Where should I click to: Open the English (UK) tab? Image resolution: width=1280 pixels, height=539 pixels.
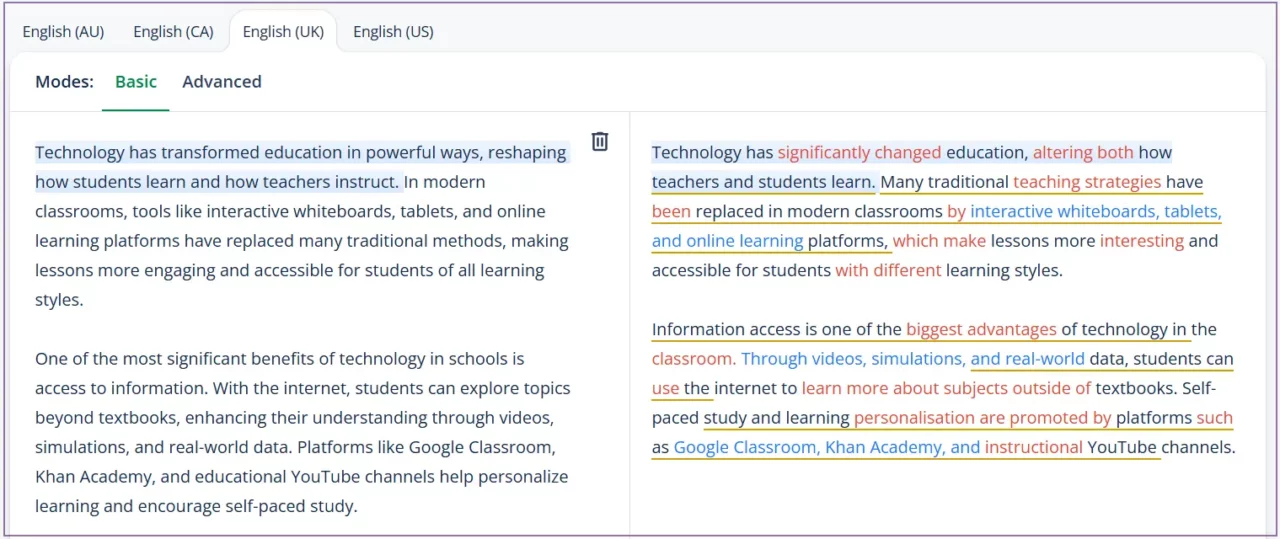click(x=283, y=31)
